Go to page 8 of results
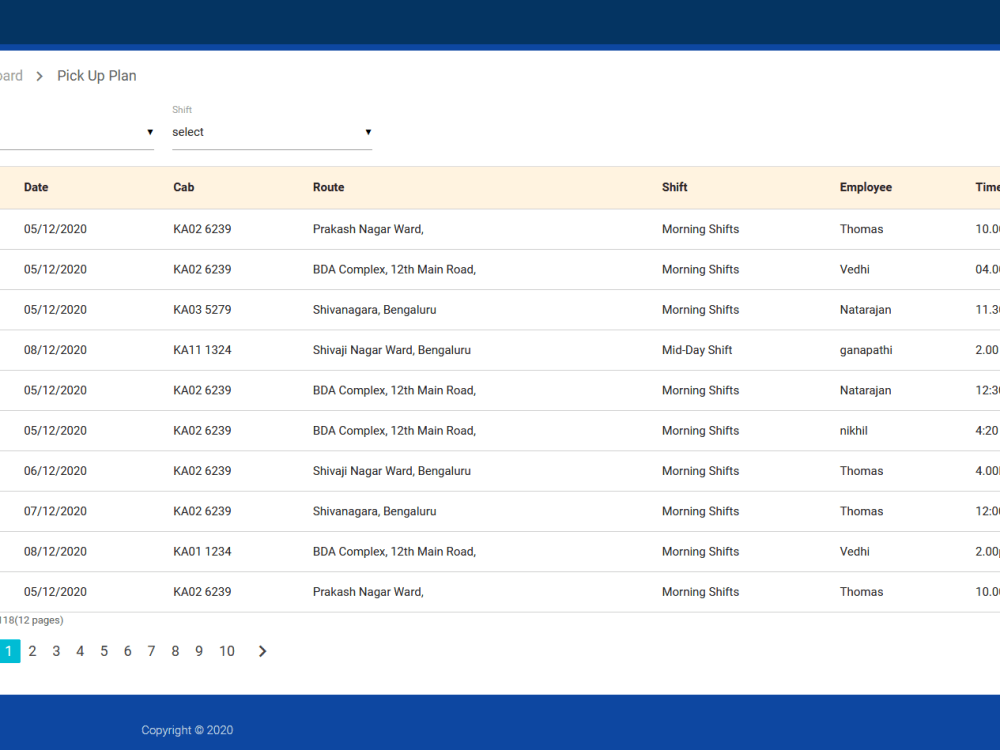This screenshot has width=1000, height=750. click(x=175, y=651)
